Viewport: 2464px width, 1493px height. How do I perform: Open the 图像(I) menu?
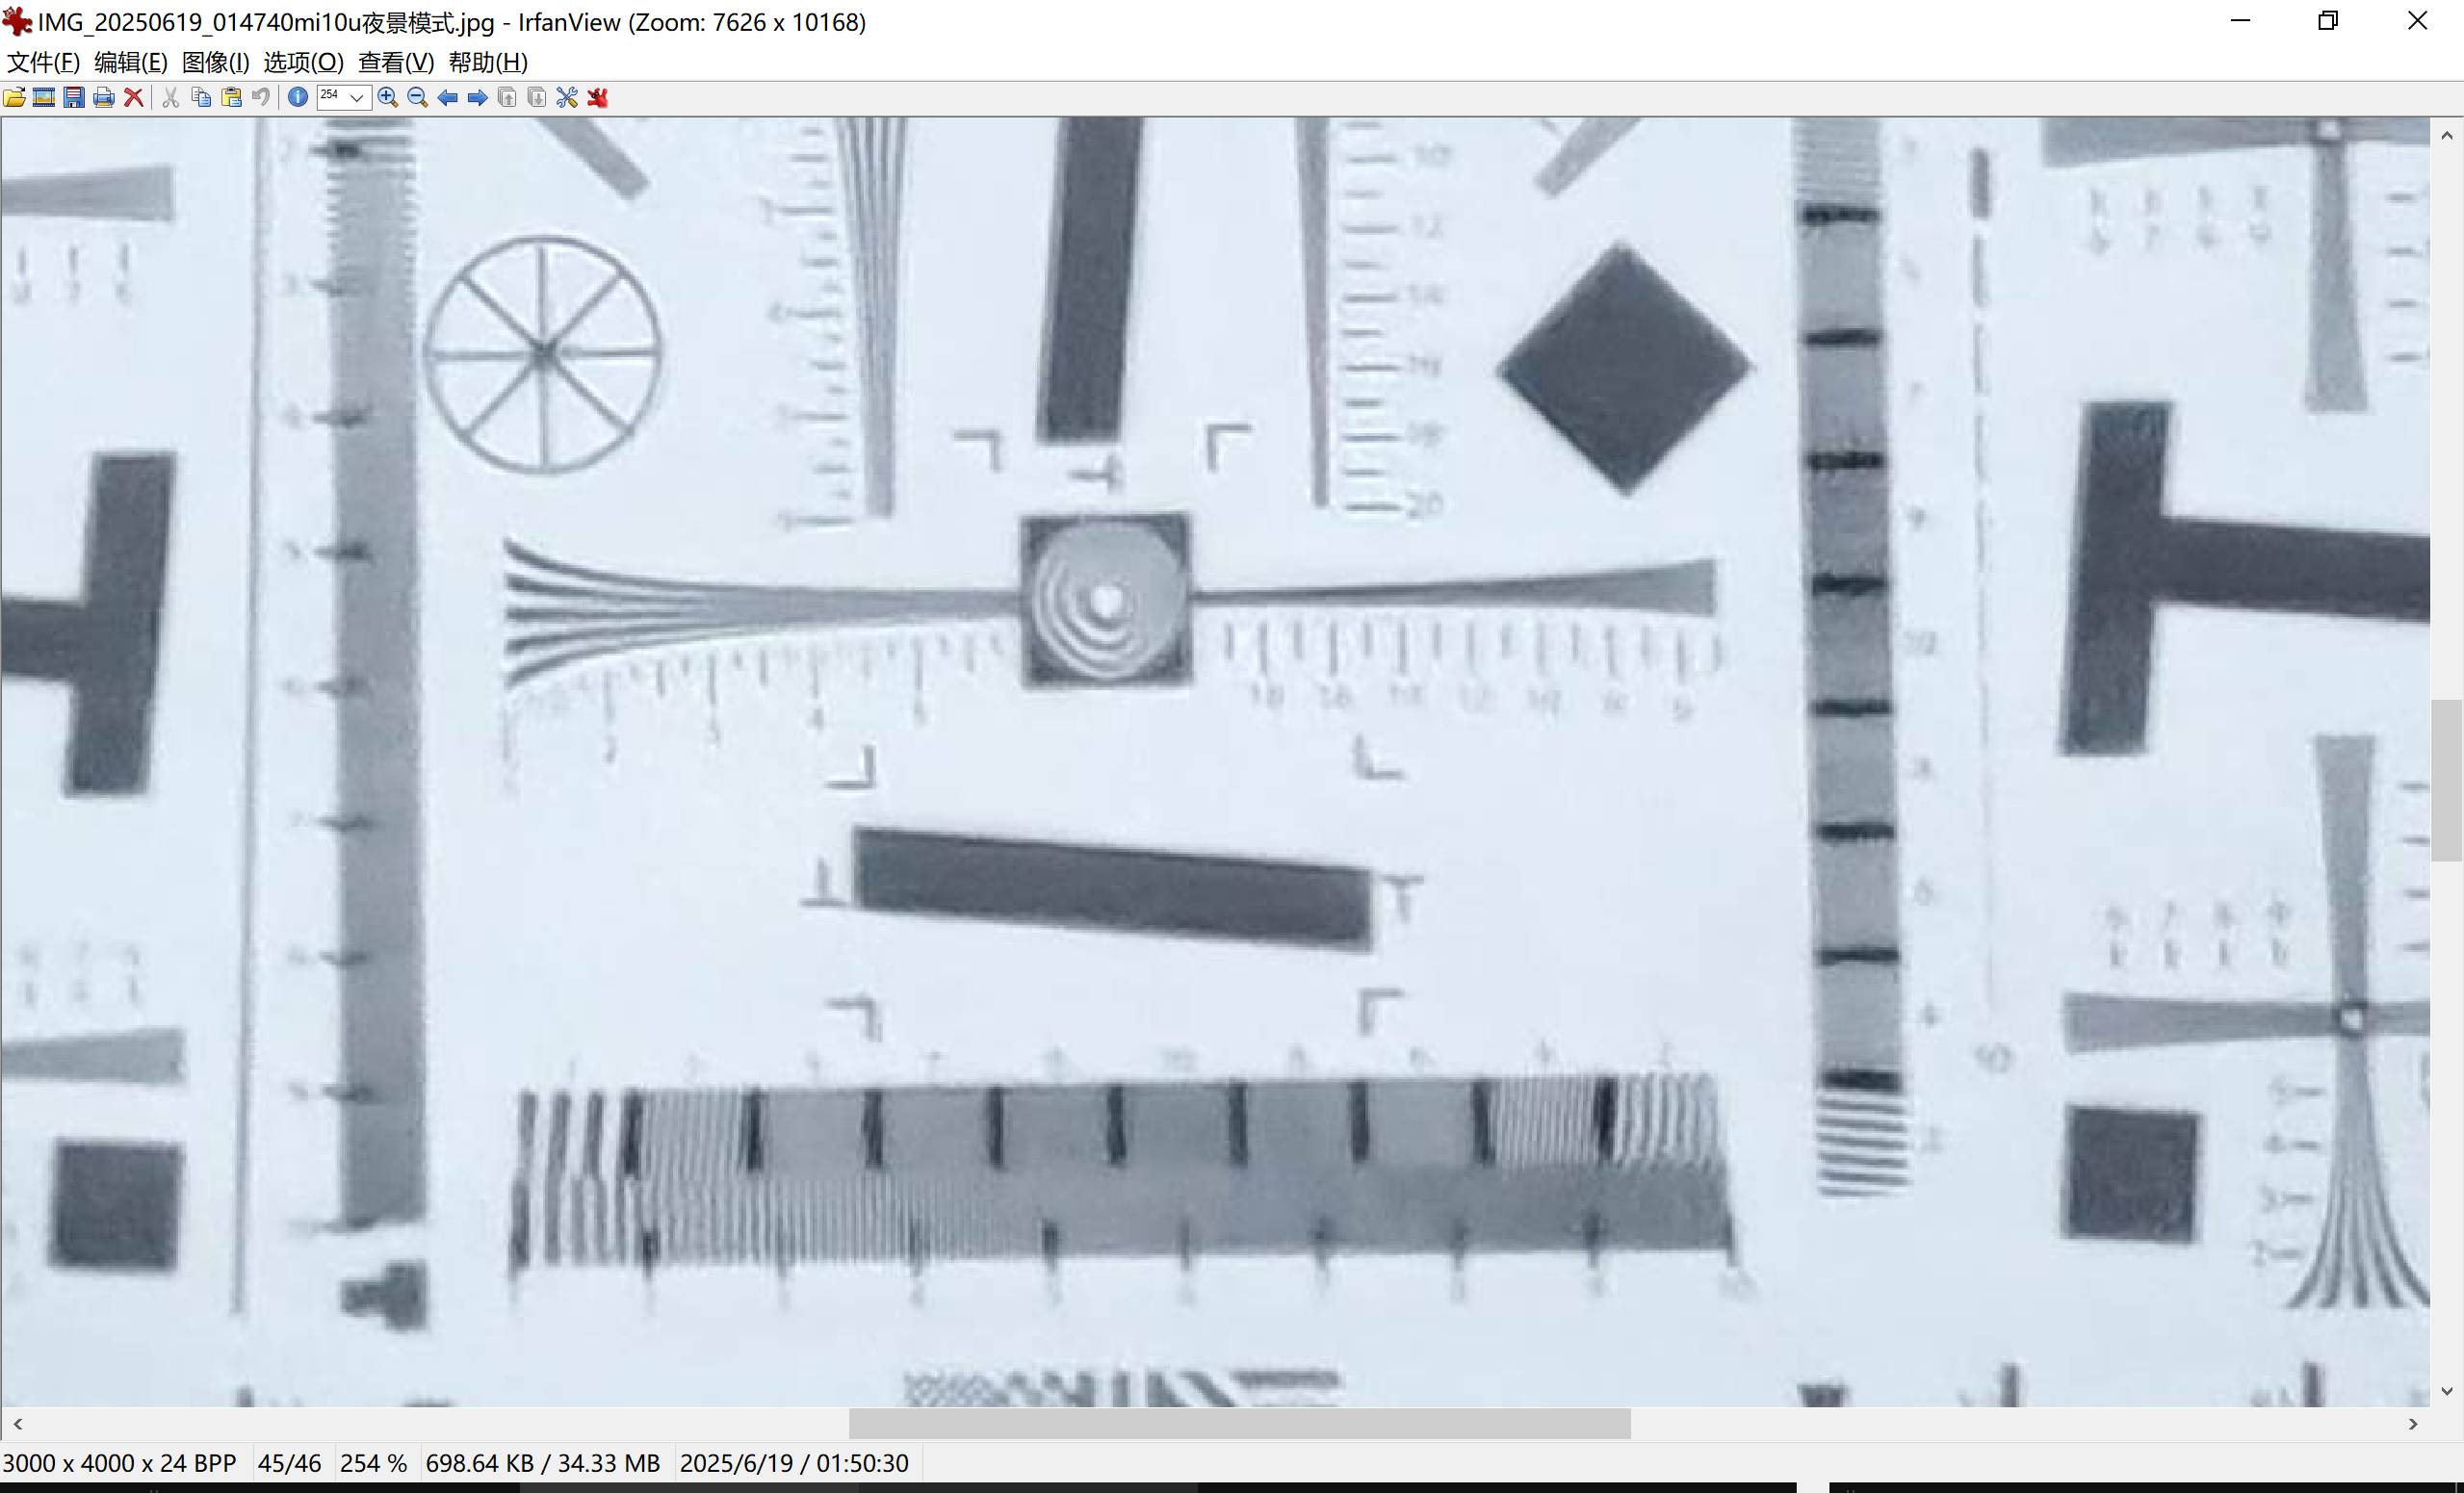click(x=215, y=62)
